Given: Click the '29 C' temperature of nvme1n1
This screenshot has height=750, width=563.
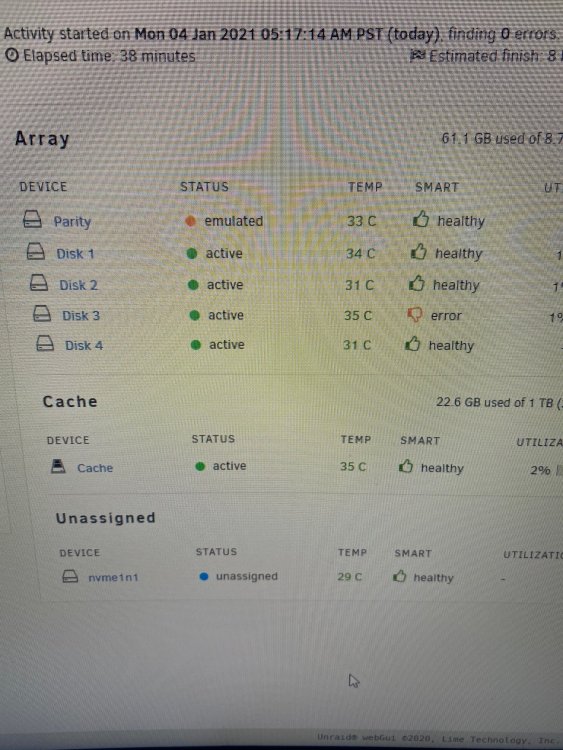Looking at the screenshot, I should [x=350, y=577].
